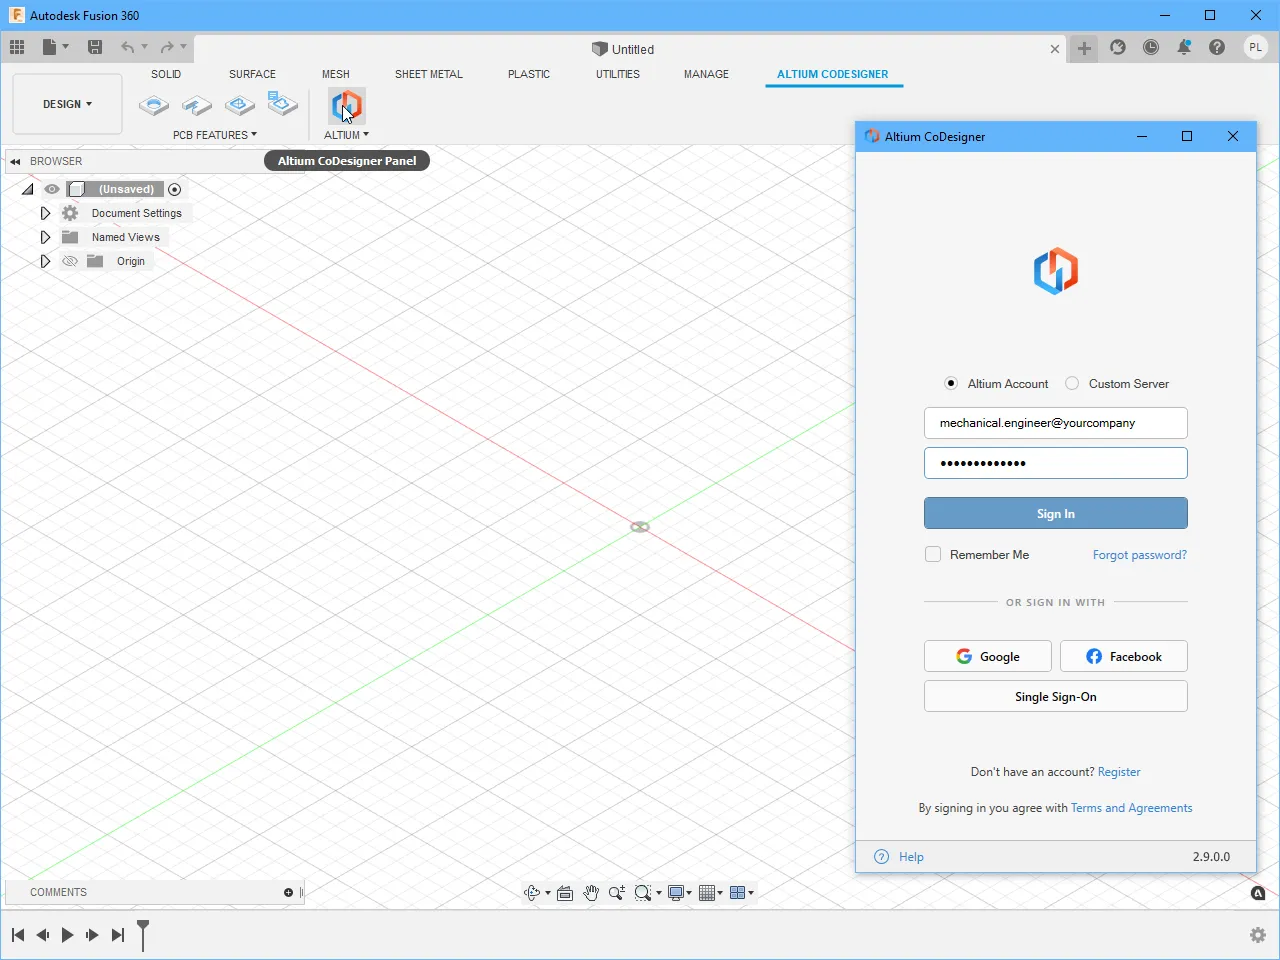Toggle visibility of the Origin folder
Image resolution: width=1280 pixels, height=960 pixels.
tap(70, 261)
